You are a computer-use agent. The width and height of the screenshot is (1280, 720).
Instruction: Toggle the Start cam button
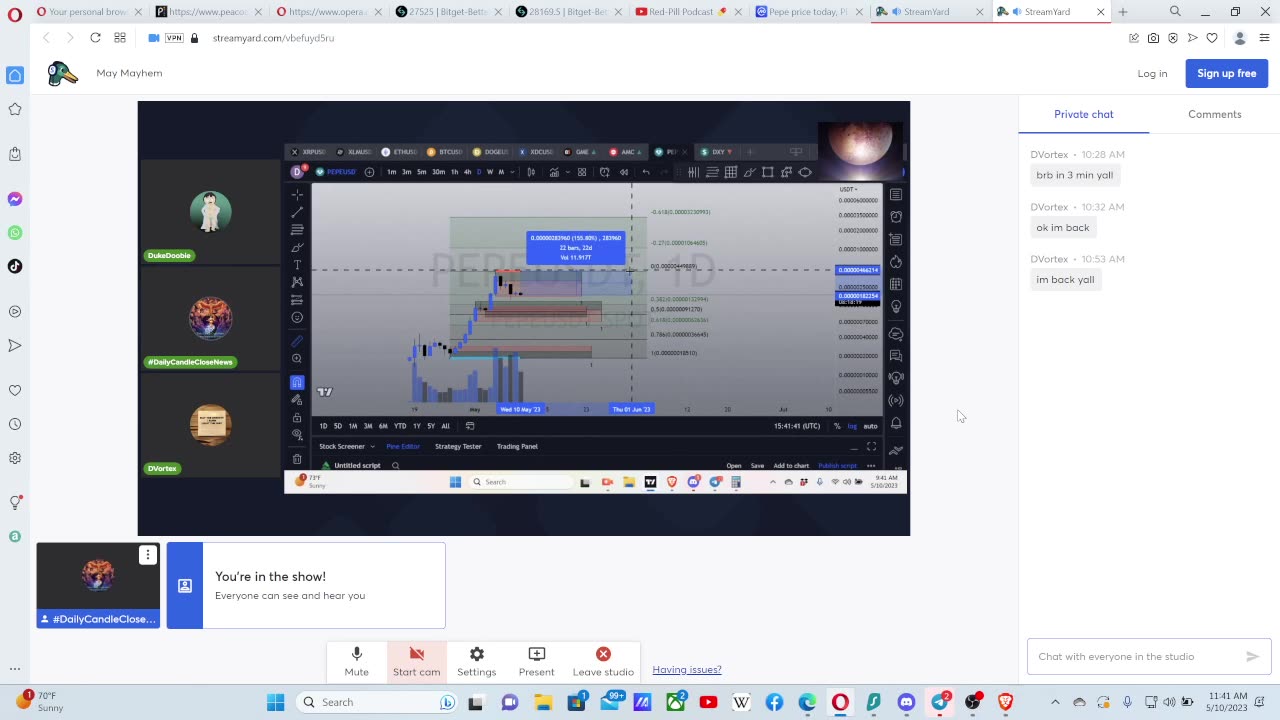pyautogui.click(x=416, y=661)
